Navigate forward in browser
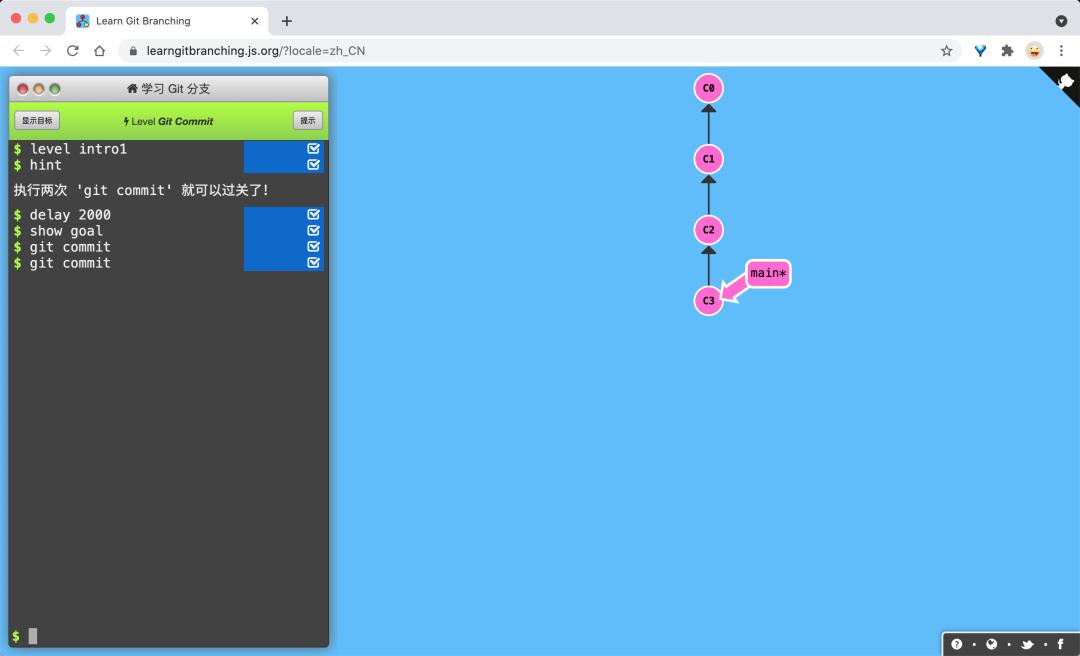Screen dimensions: 1080x656 click(x=45, y=50)
